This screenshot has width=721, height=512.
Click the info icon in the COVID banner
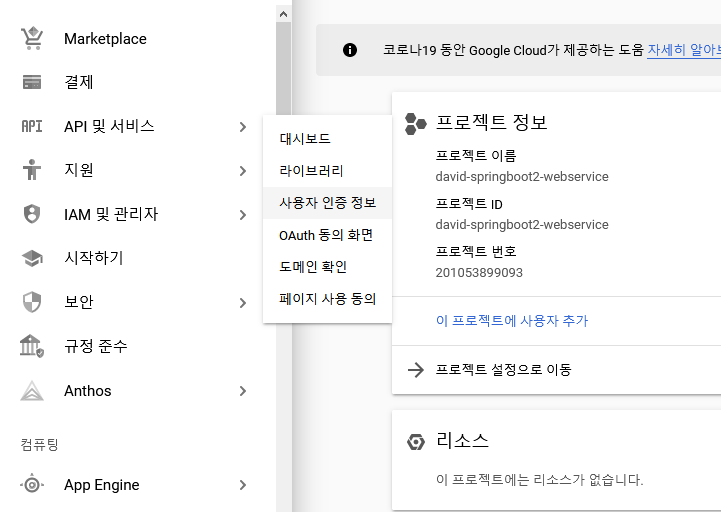click(x=350, y=50)
